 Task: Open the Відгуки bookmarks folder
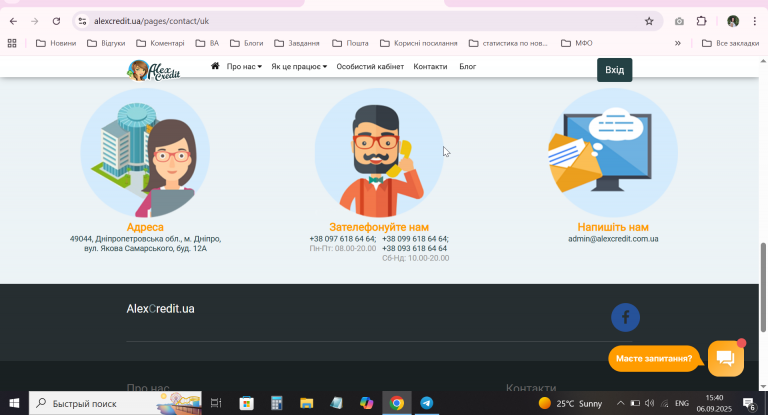[x=106, y=43]
